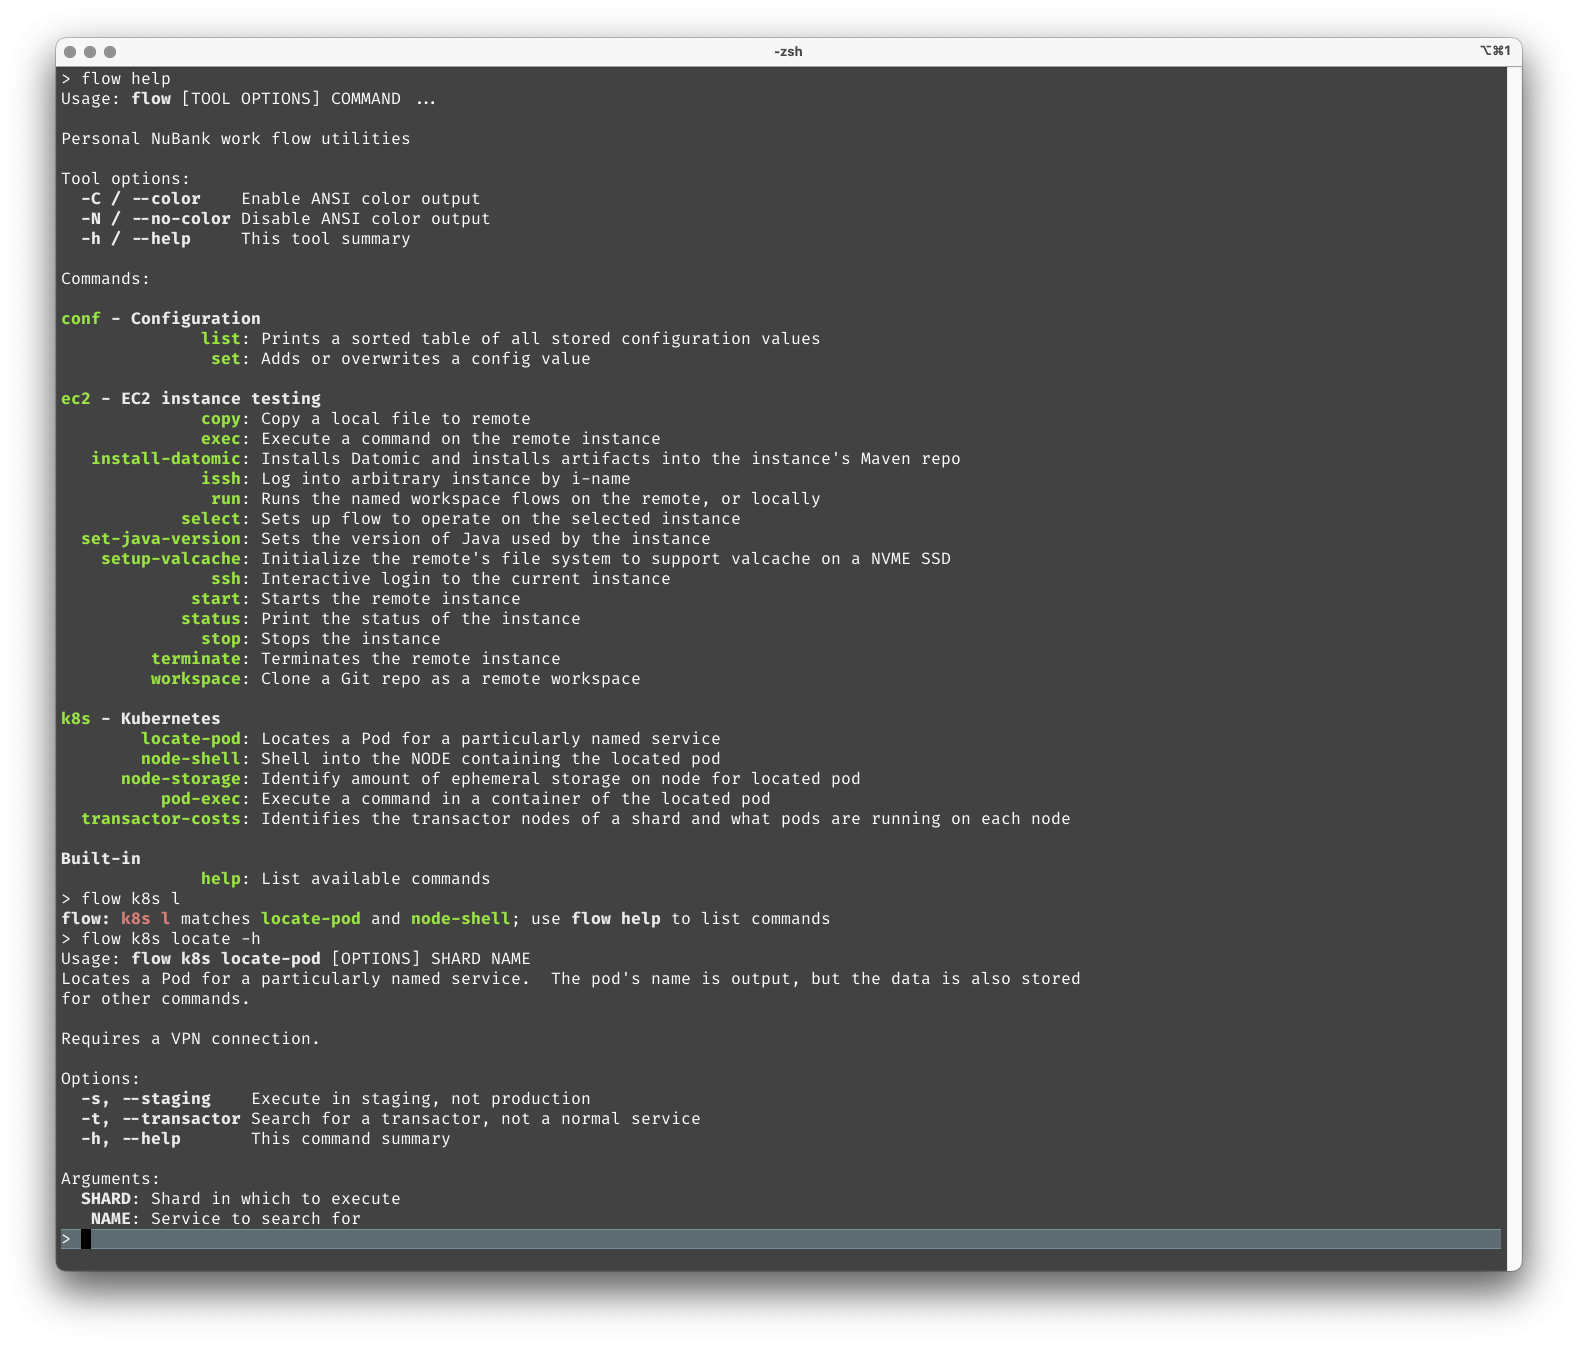Click 'EC2 instance testing' heading text

click(221, 399)
